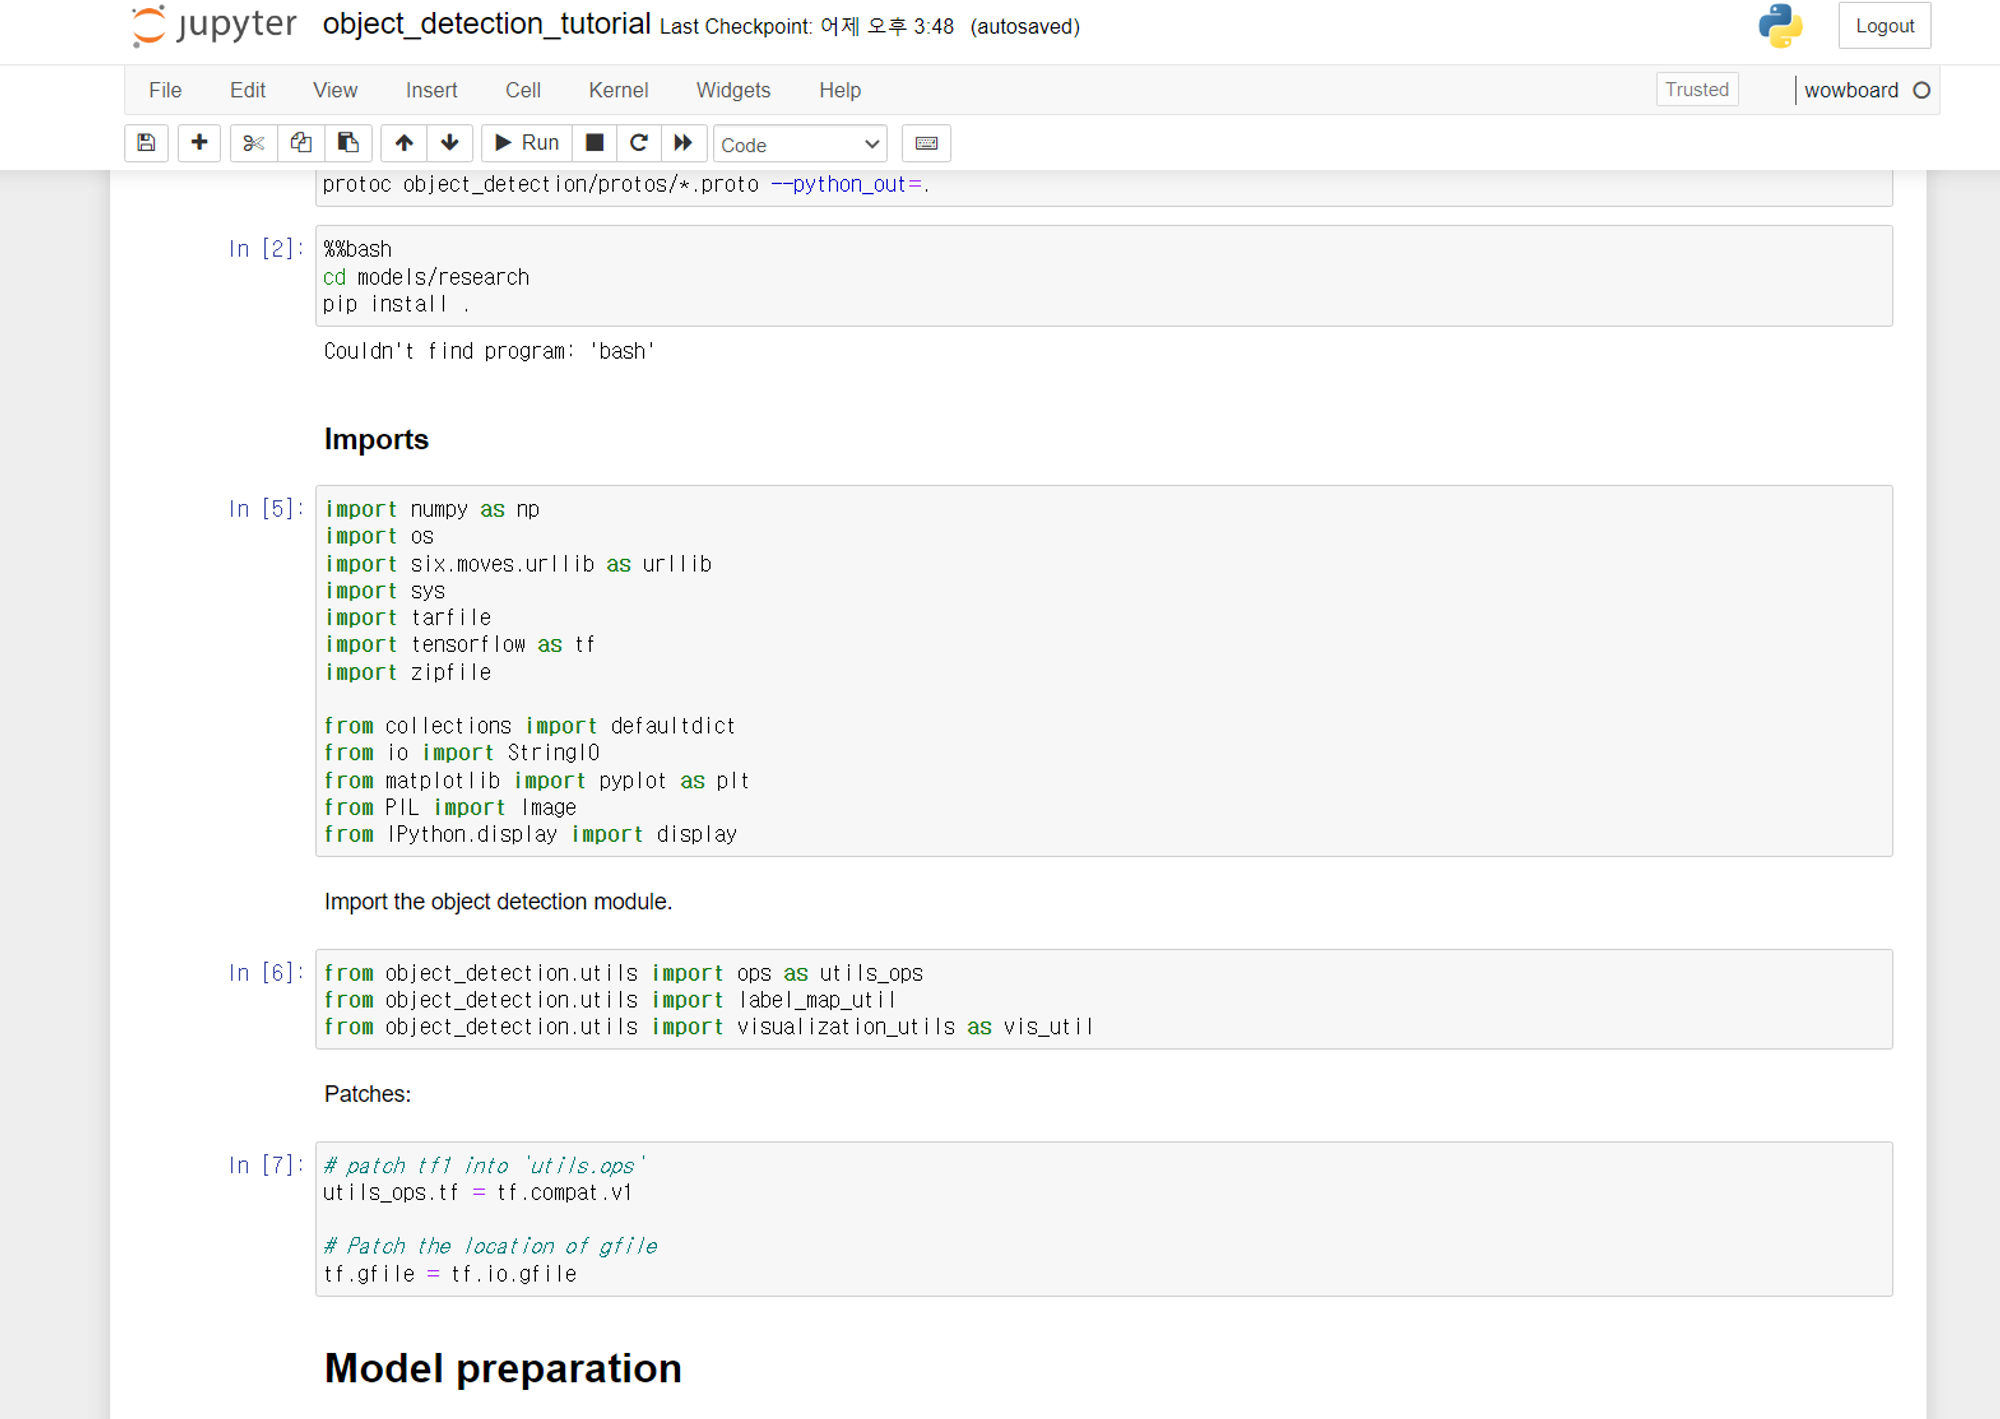
Task: Click into the imports code cell In [5]
Action: tap(1100, 670)
